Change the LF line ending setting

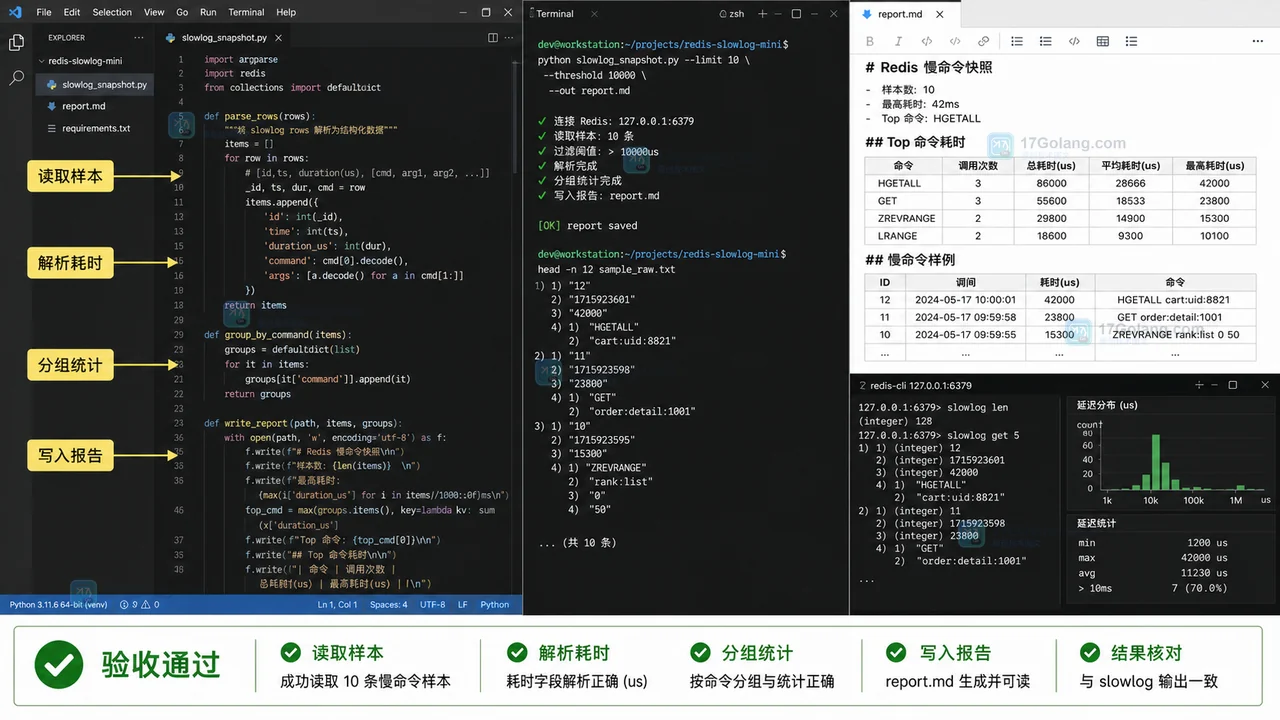[x=463, y=604]
